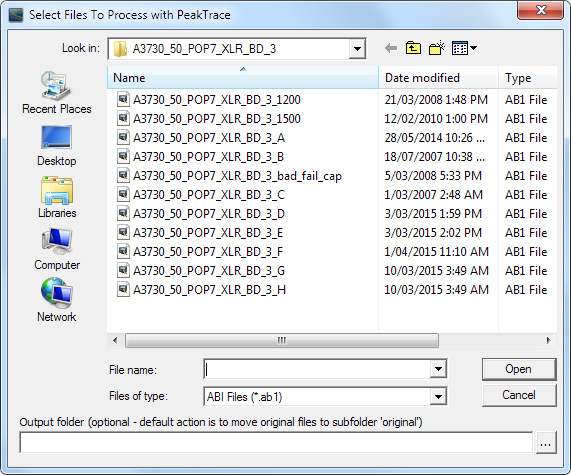571x475 pixels.
Task: Expand the Files of type dropdown
Action: pos(438,396)
